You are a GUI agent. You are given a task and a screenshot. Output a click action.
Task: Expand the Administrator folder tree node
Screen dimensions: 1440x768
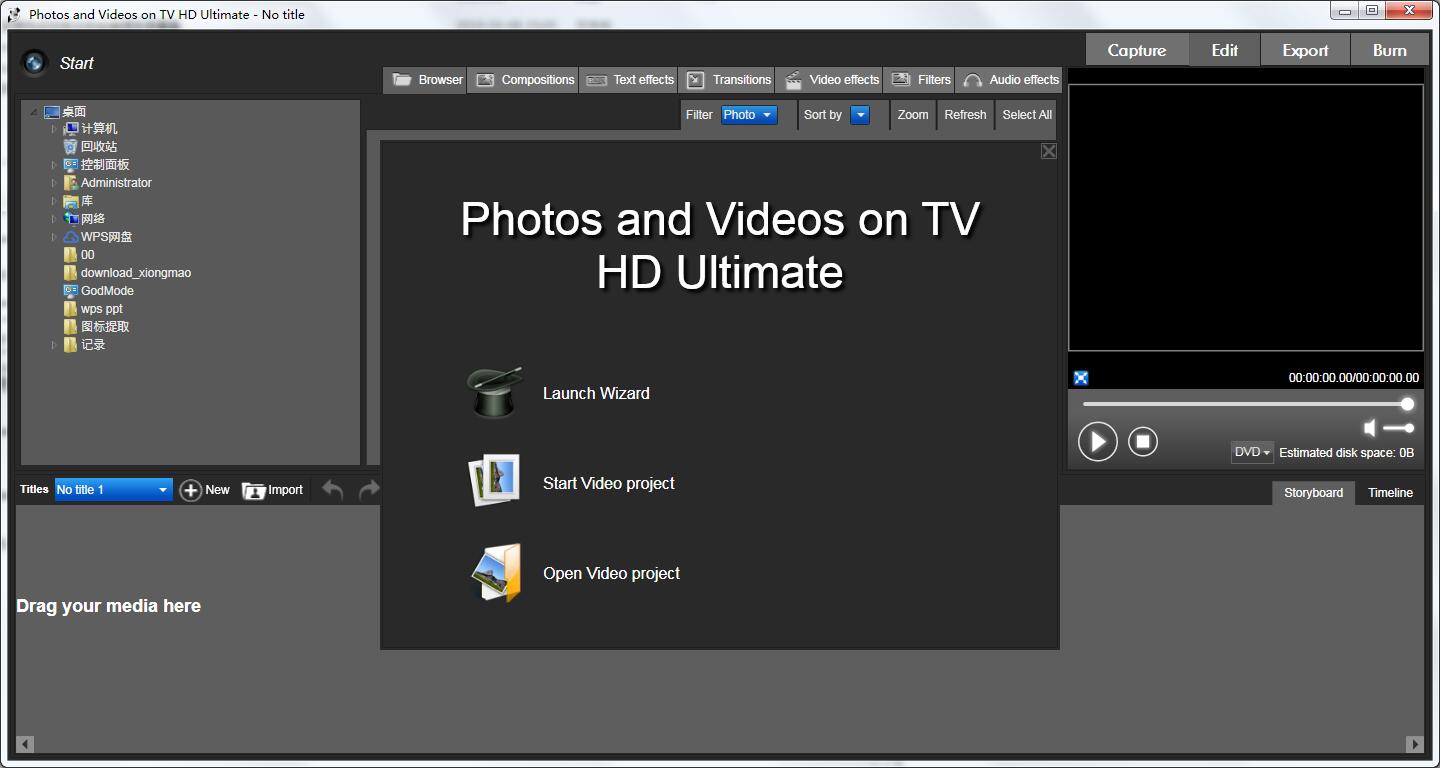click(54, 183)
